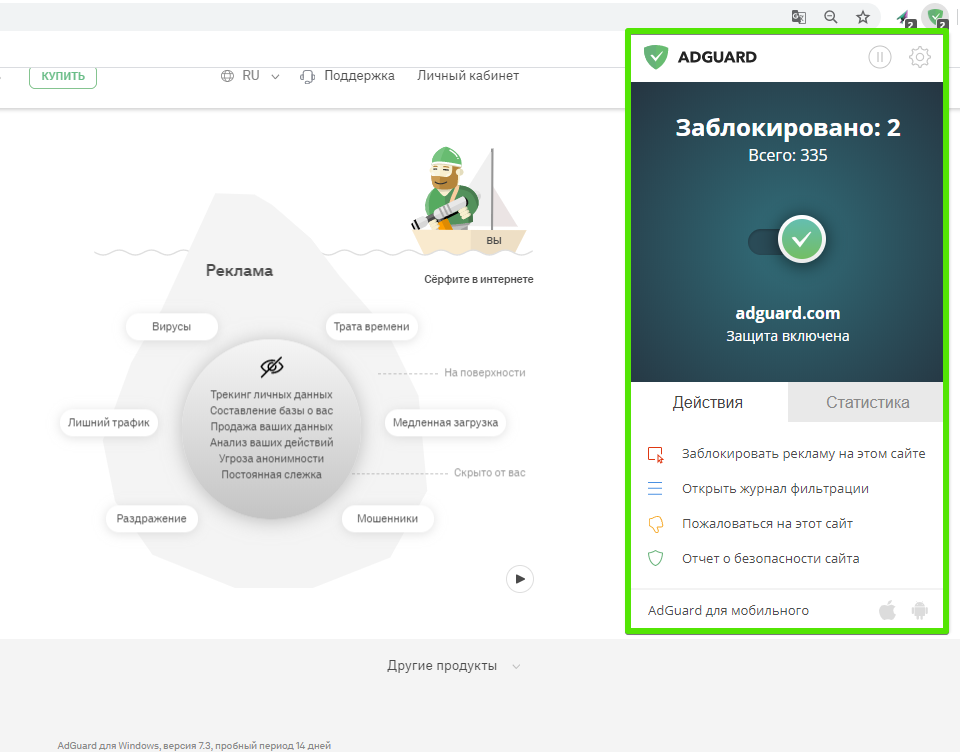Click the Раздражение bubble
Screen dimensions: 960x752
click(151, 519)
